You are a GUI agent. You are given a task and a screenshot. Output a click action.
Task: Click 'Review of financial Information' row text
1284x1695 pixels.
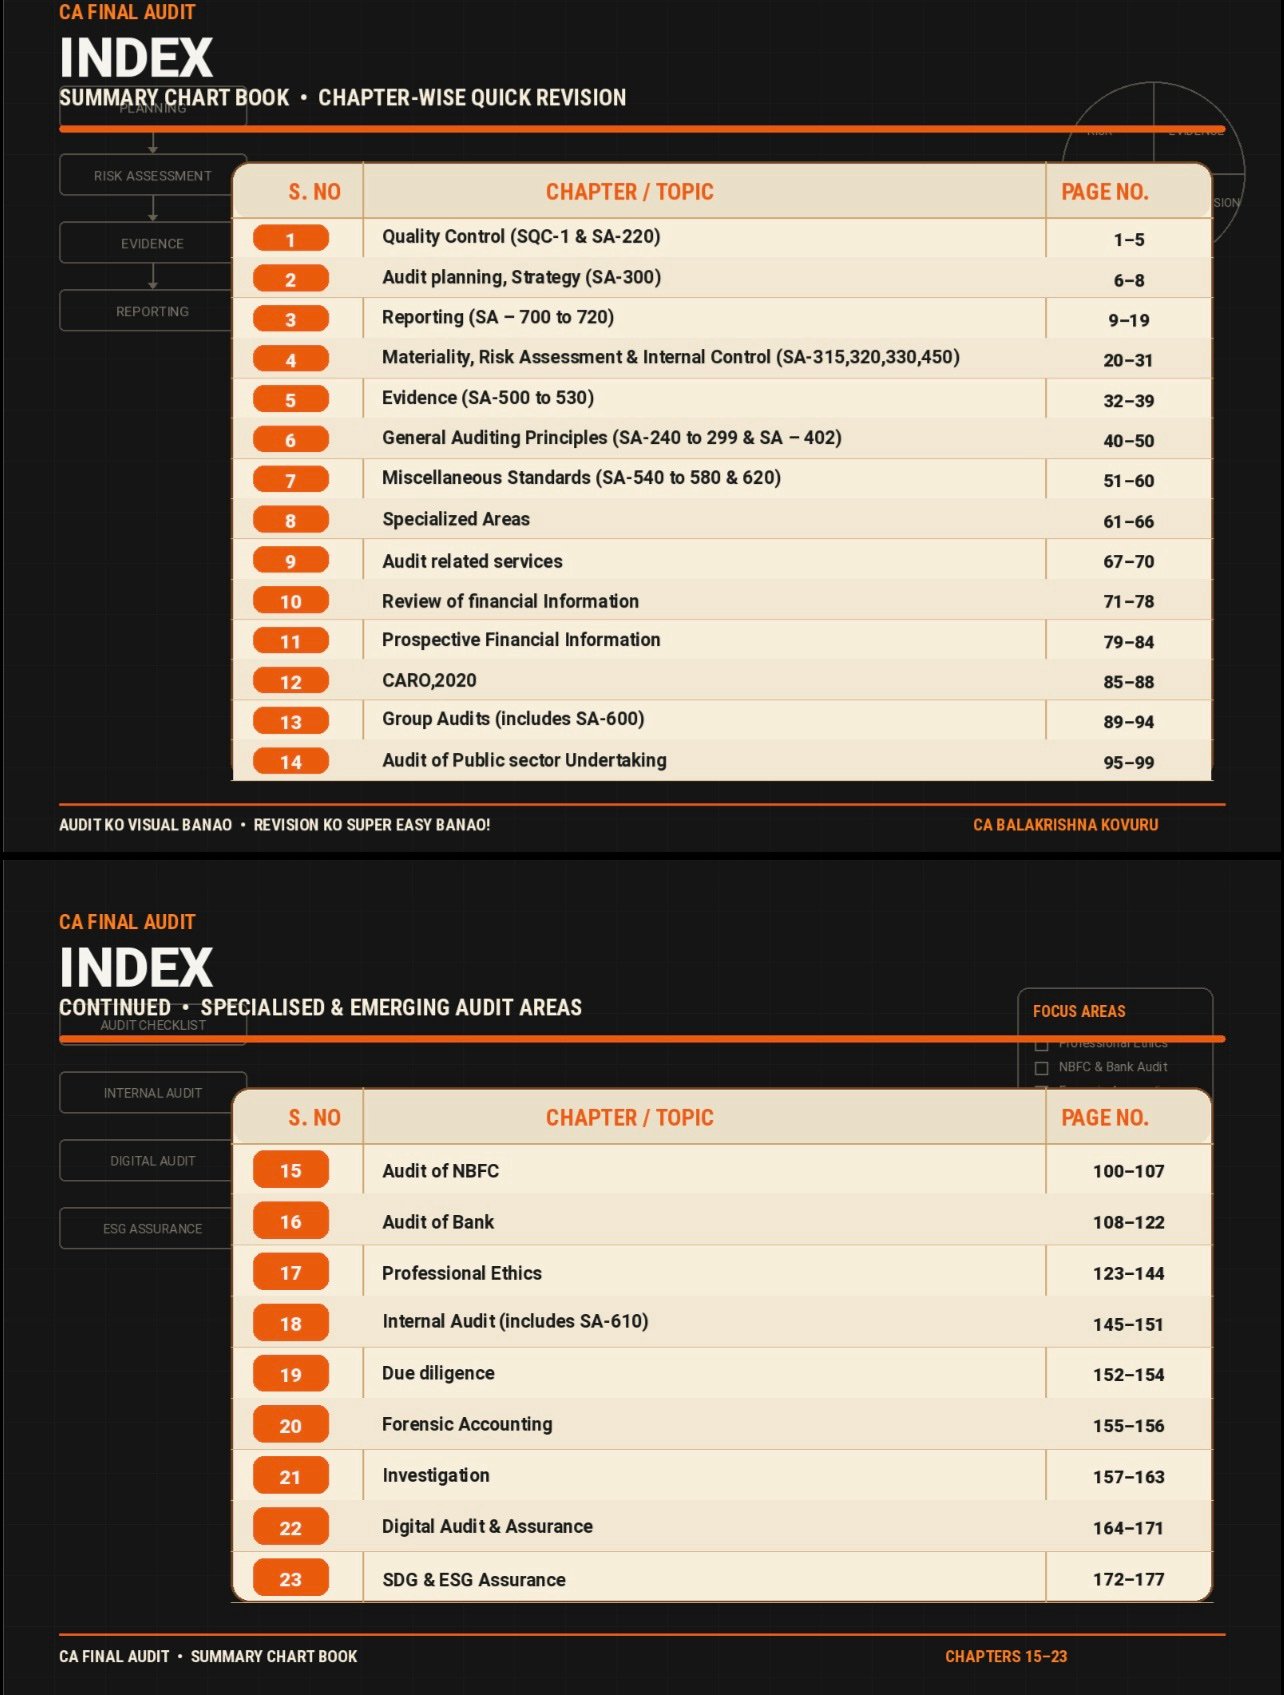click(510, 601)
